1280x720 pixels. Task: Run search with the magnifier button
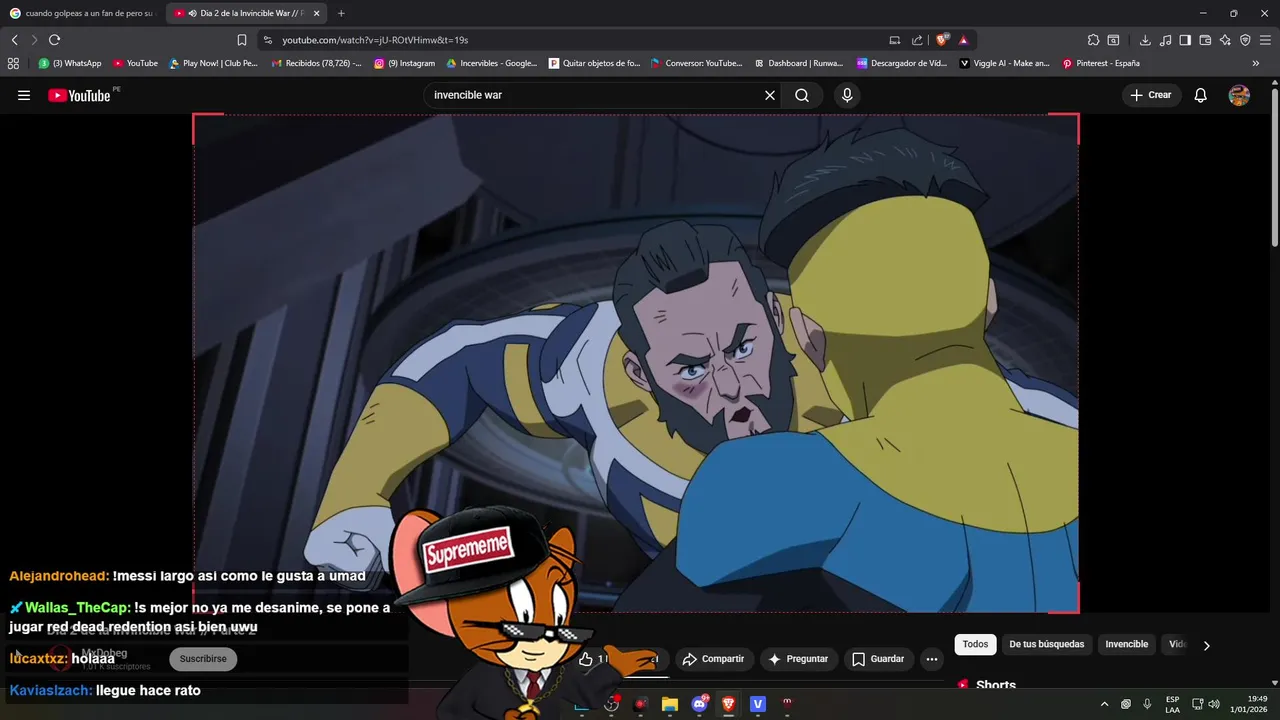coord(802,95)
